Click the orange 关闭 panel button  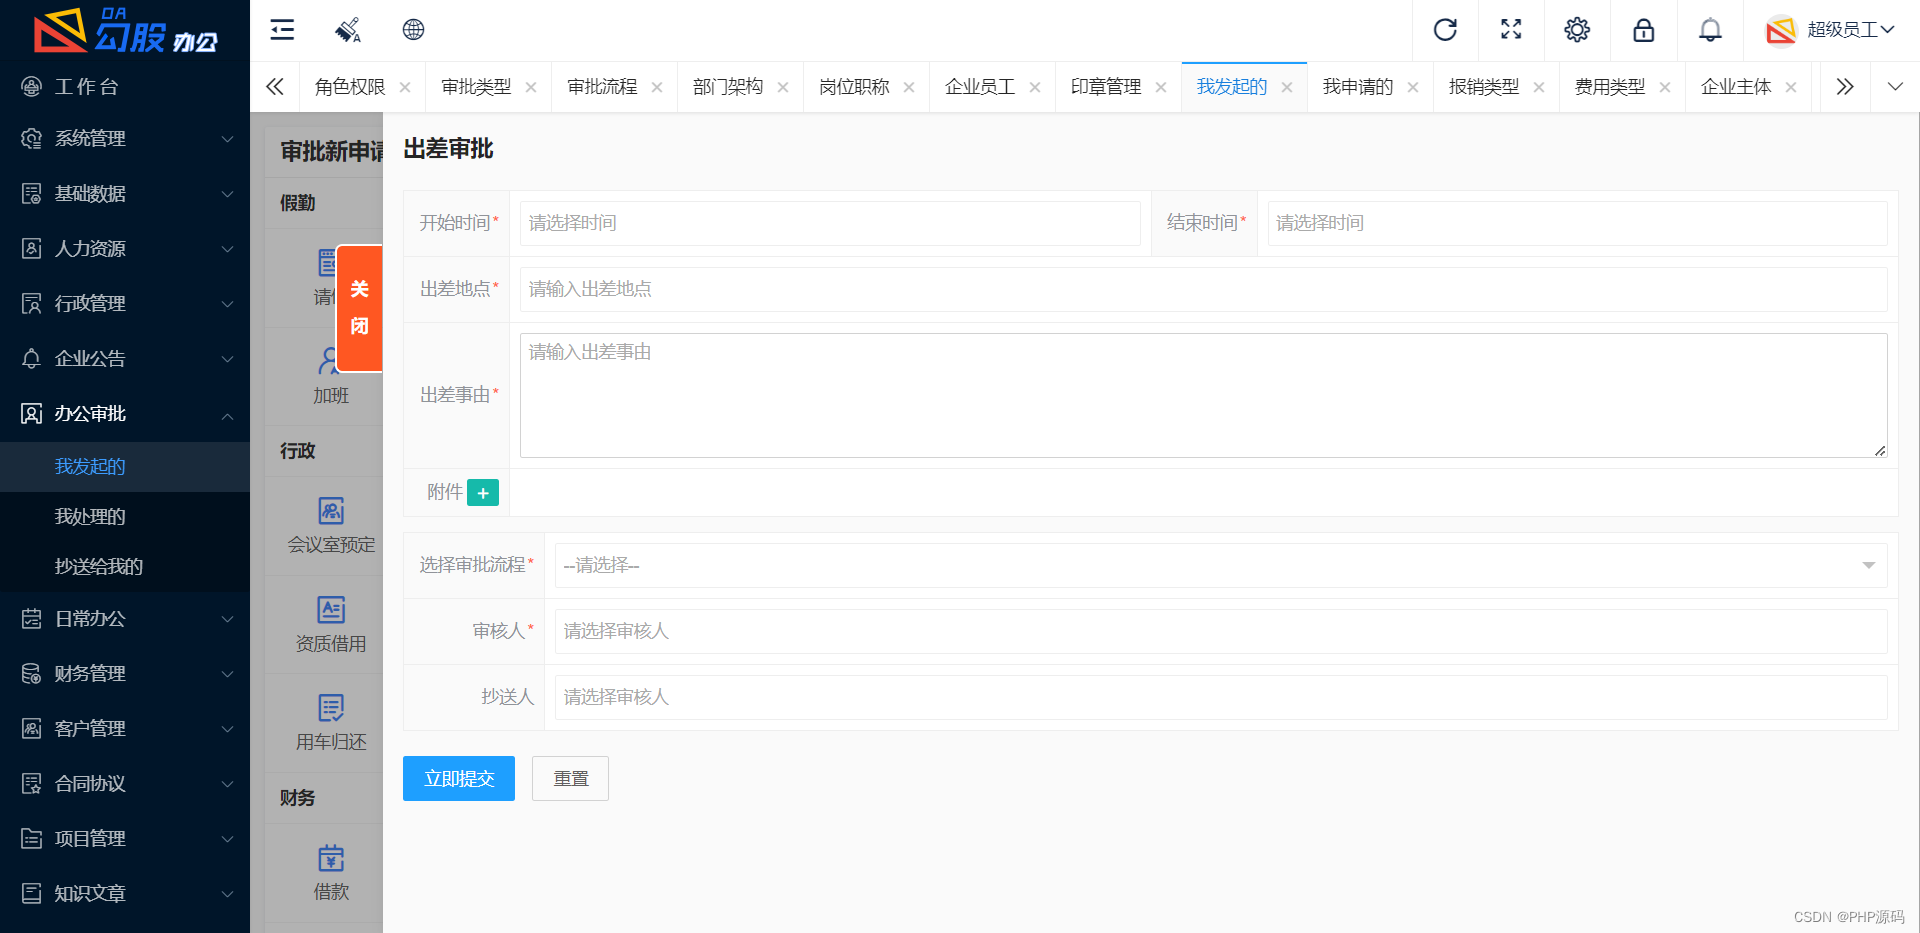pyautogui.click(x=359, y=308)
